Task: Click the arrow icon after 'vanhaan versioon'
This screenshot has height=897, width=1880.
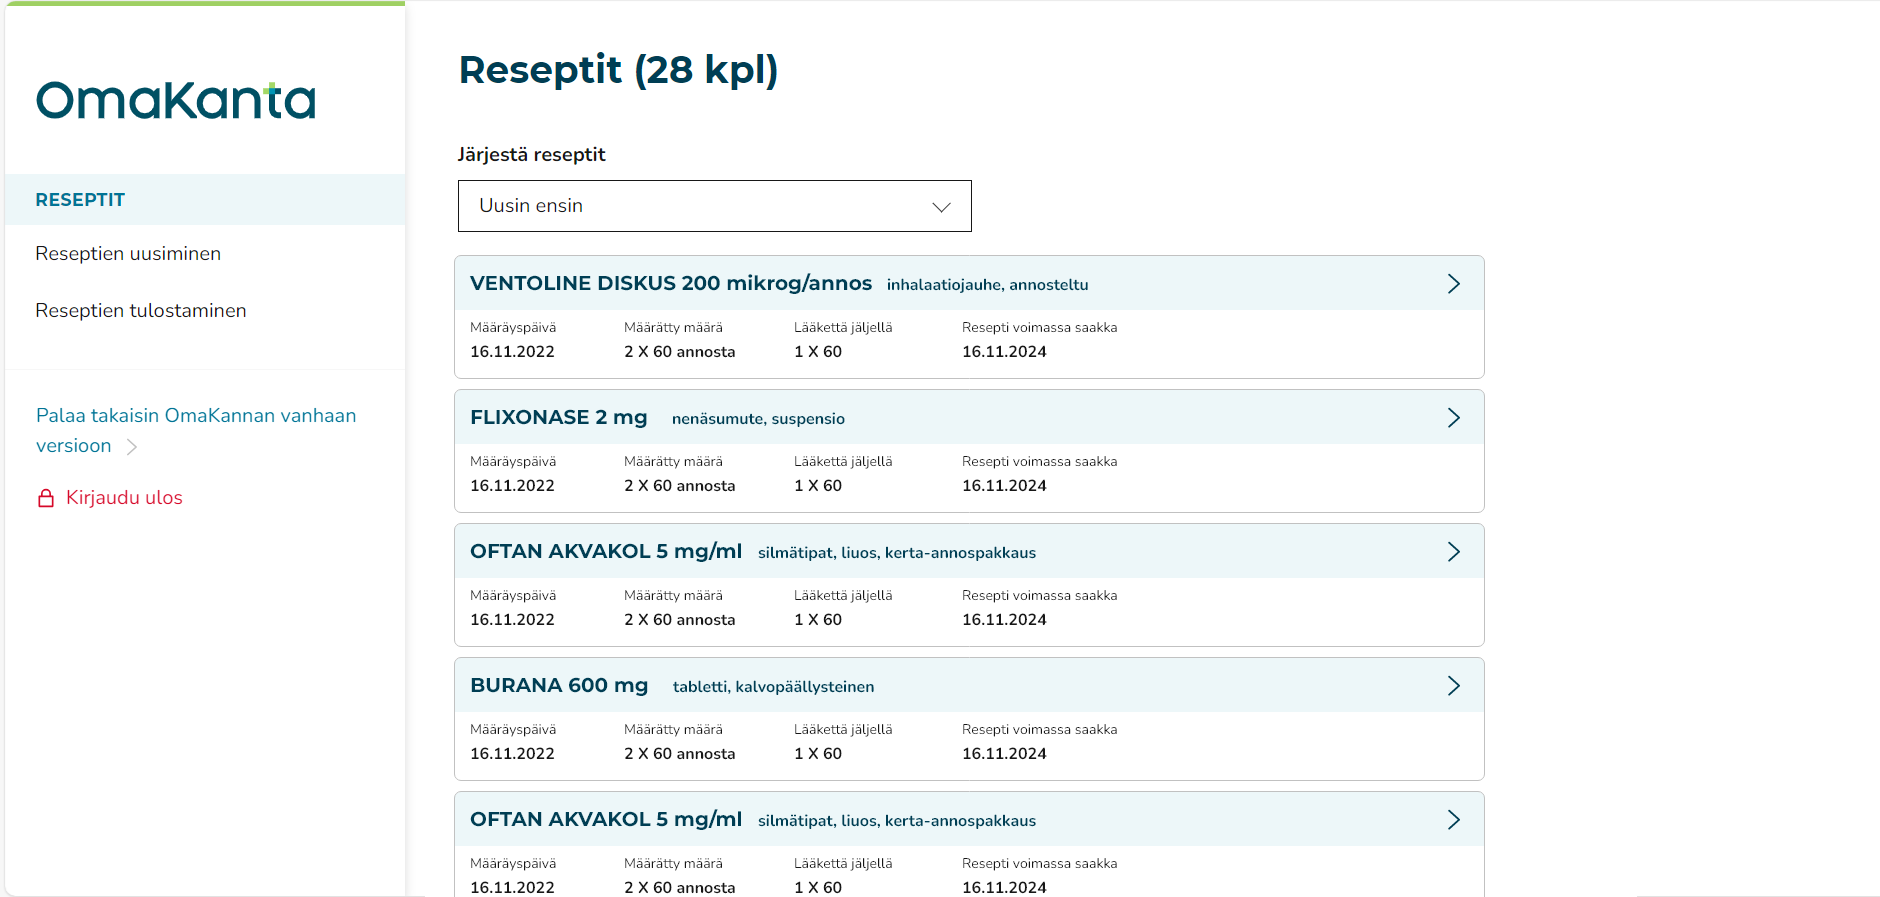Action: [131, 447]
